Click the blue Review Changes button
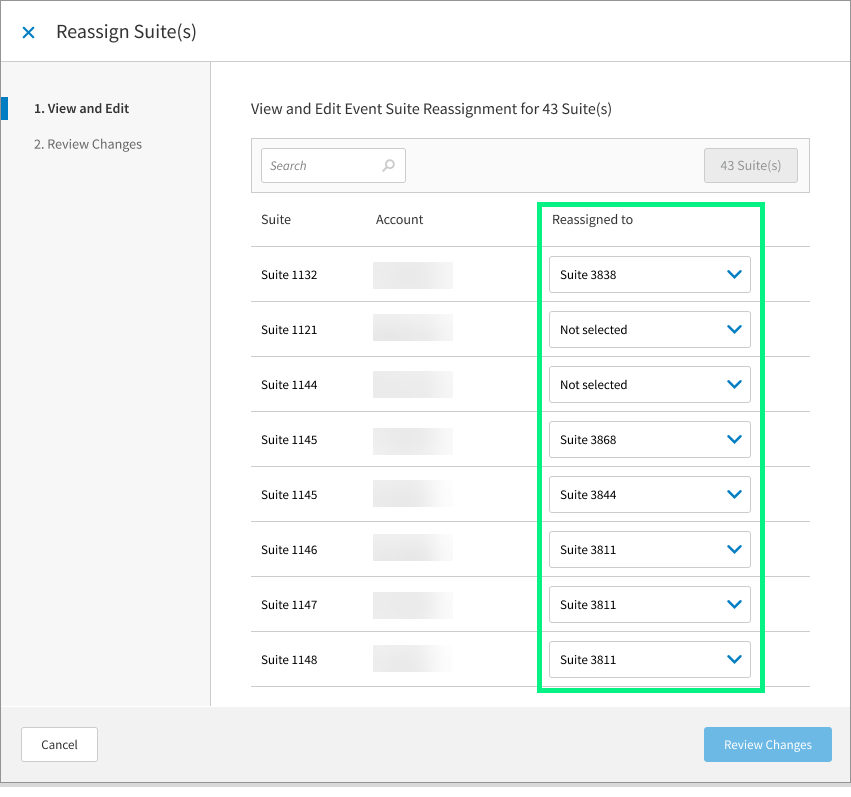 pos(767,744)
